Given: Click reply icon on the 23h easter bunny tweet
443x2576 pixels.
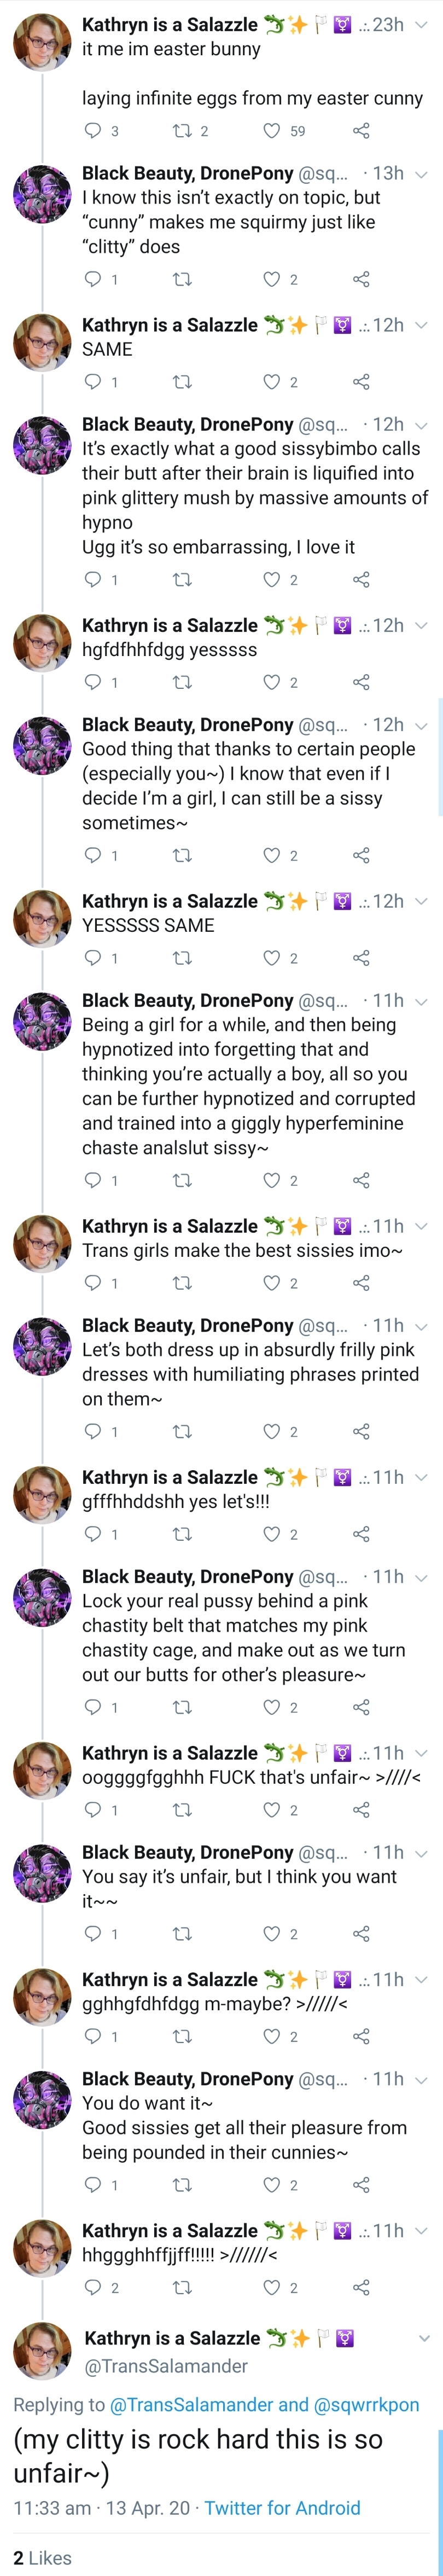Looking at the screenshot, I should [x=93, y=131].
